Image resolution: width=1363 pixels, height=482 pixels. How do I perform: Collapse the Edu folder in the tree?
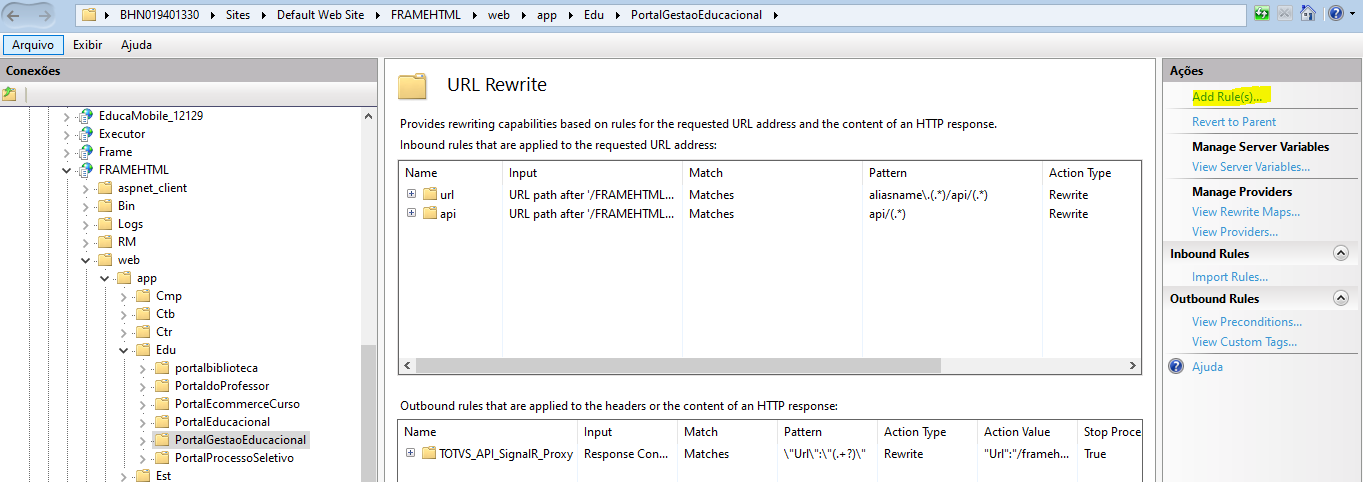pos(123,350)
